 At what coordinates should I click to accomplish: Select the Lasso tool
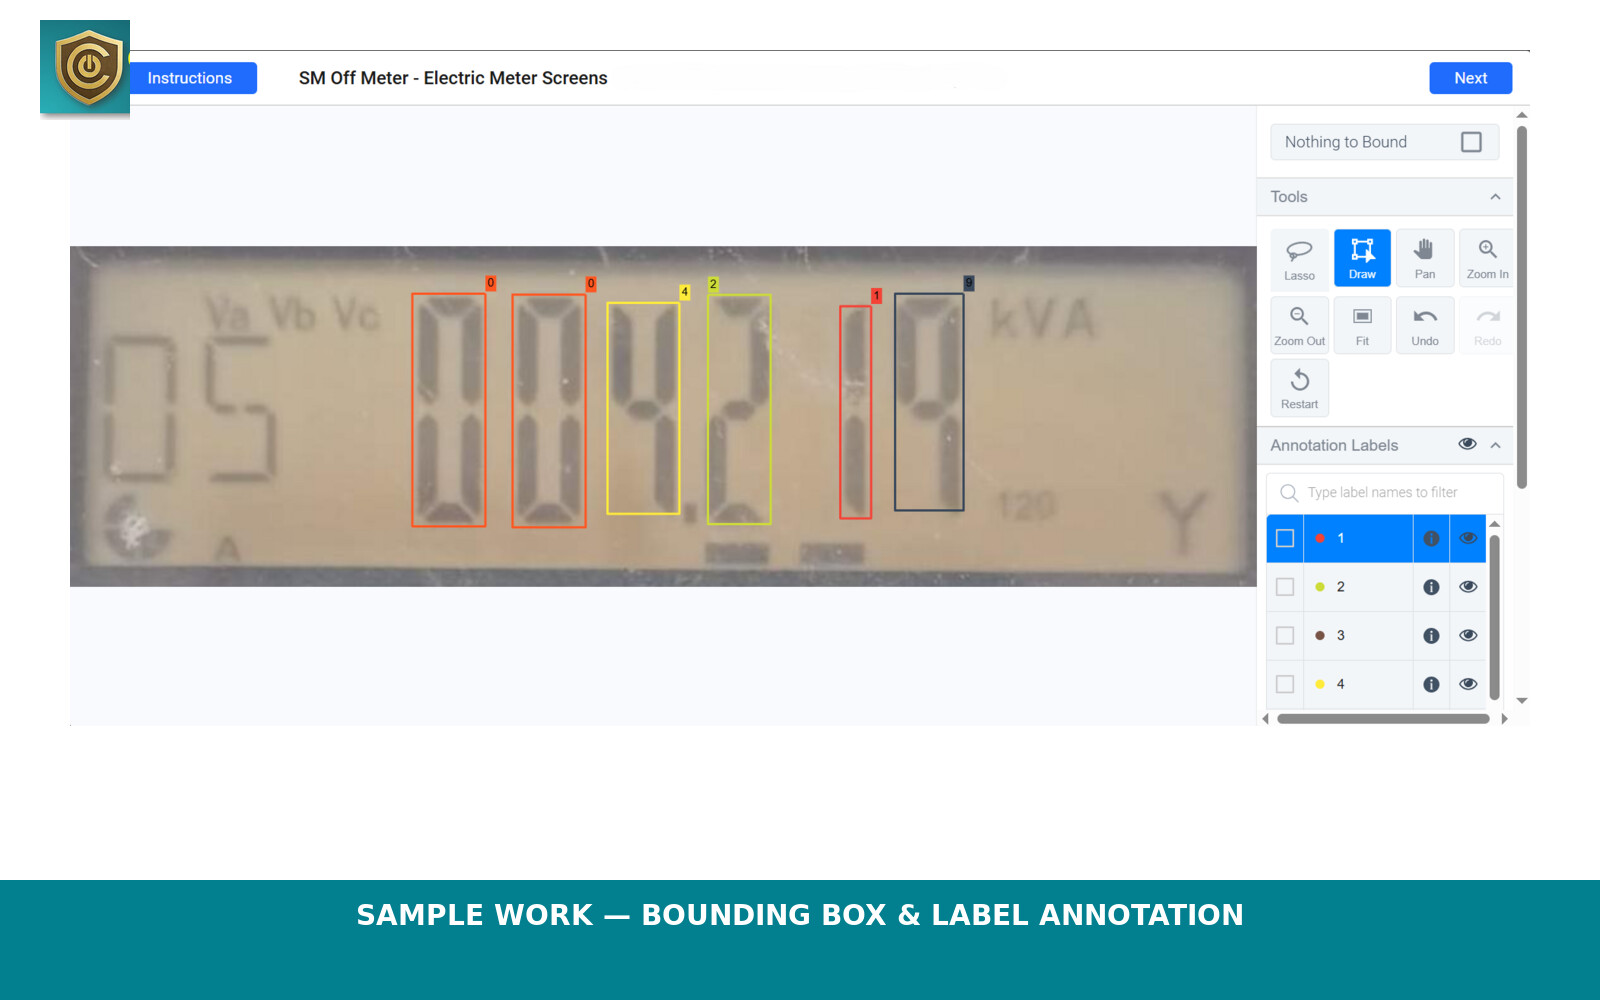(1299, 258)
